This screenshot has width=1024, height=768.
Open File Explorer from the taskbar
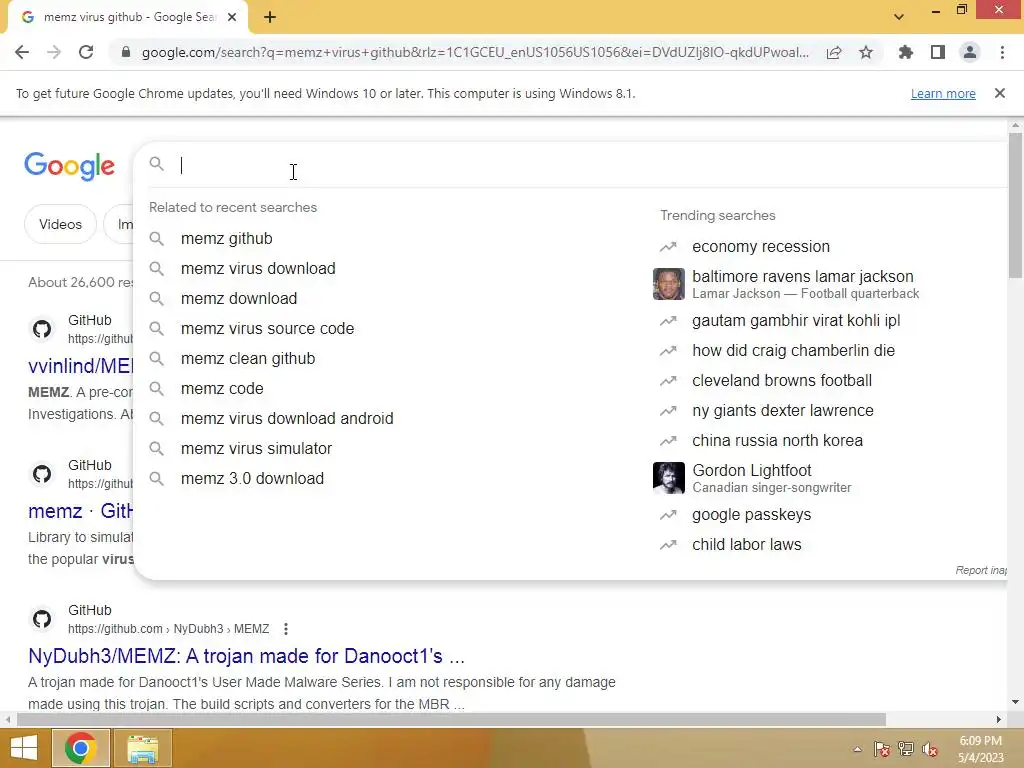pyautogui.click(x=142, y=748)
